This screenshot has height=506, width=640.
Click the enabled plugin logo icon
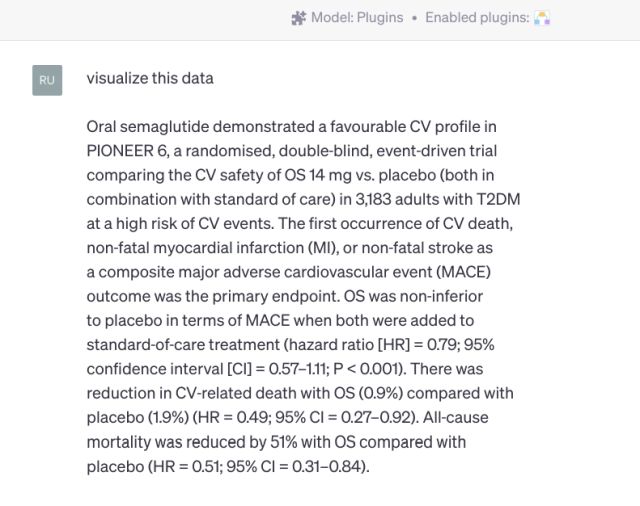click(542, 18)
